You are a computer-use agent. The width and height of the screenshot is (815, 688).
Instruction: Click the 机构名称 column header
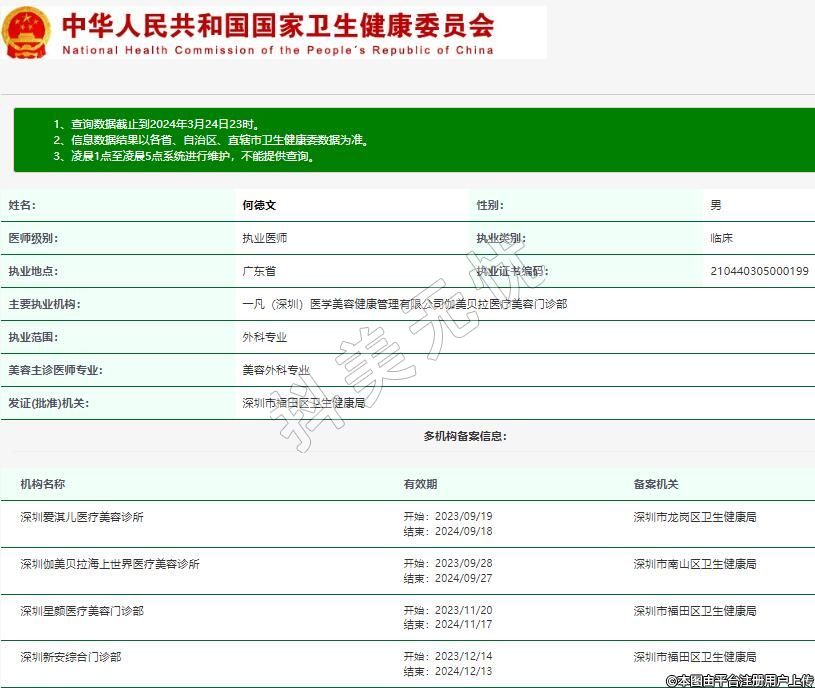coord(43,484)
